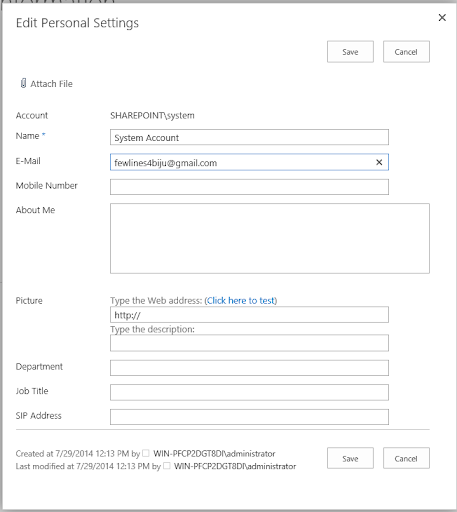The height and width of the screenshot is (512, 457).
Task: Click the picture description field
Action: (249, 343)
